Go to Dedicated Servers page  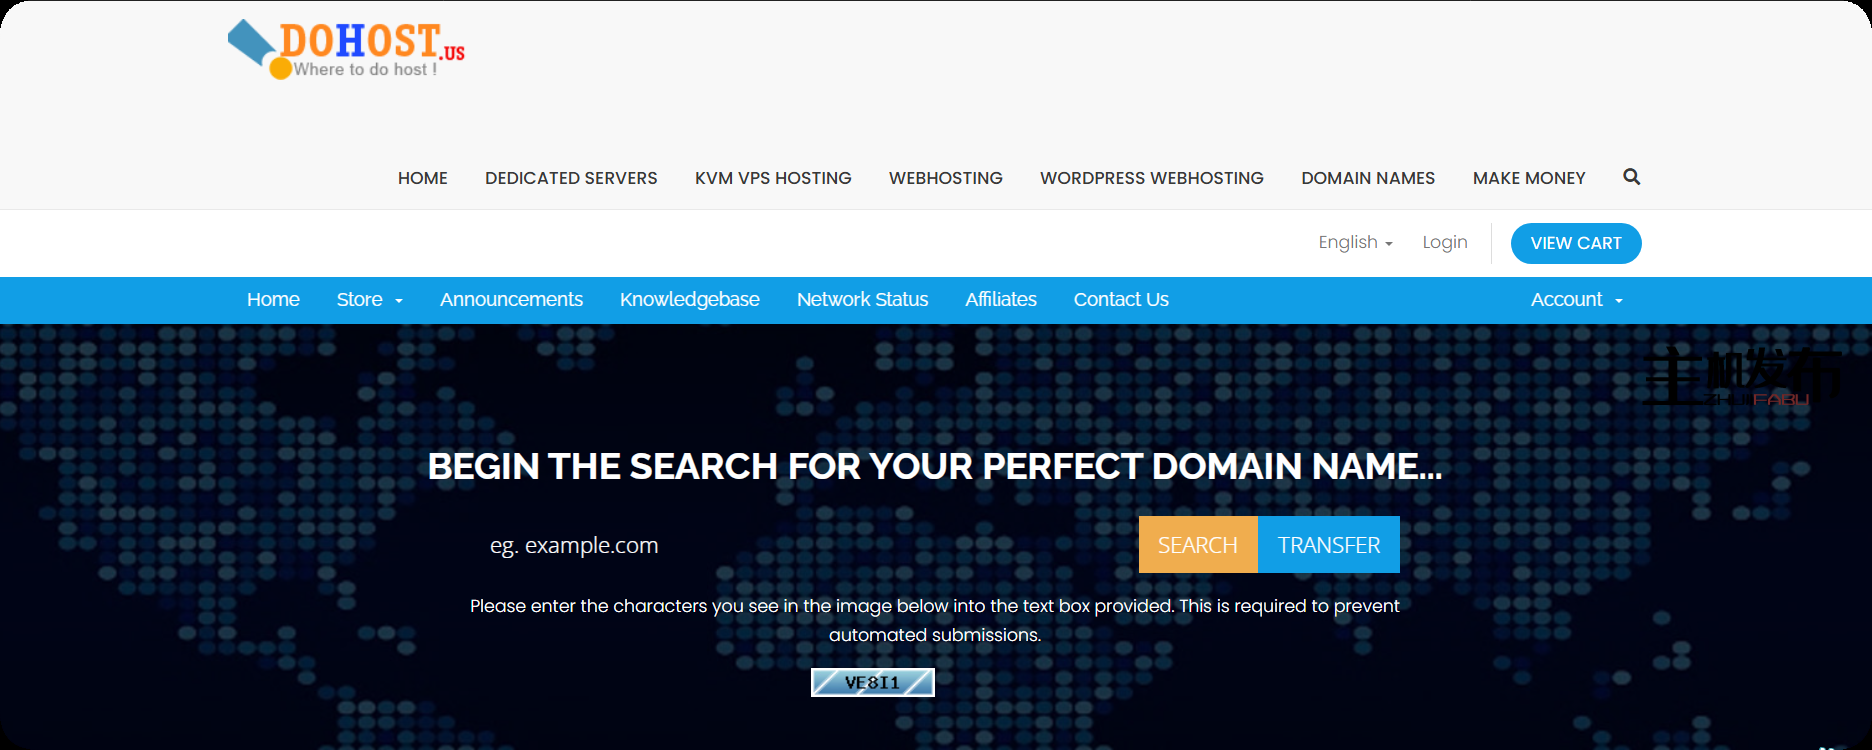[x=571, y=178]
